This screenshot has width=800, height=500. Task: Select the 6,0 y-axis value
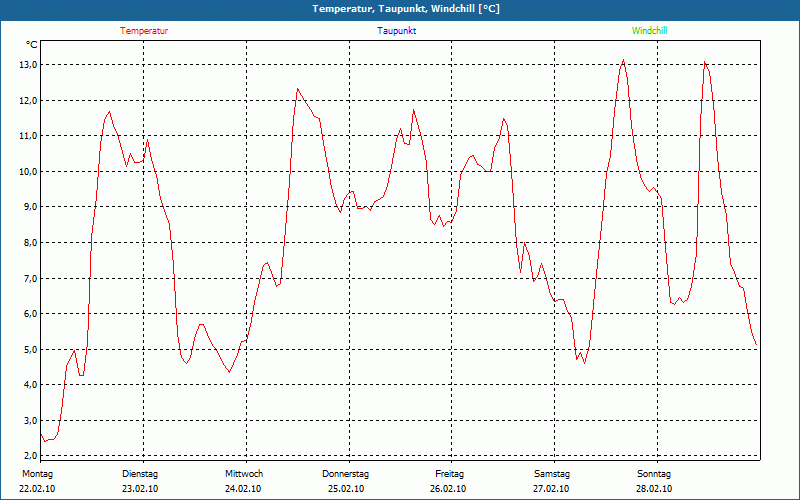pyautogui.click(x=30, y=313)
